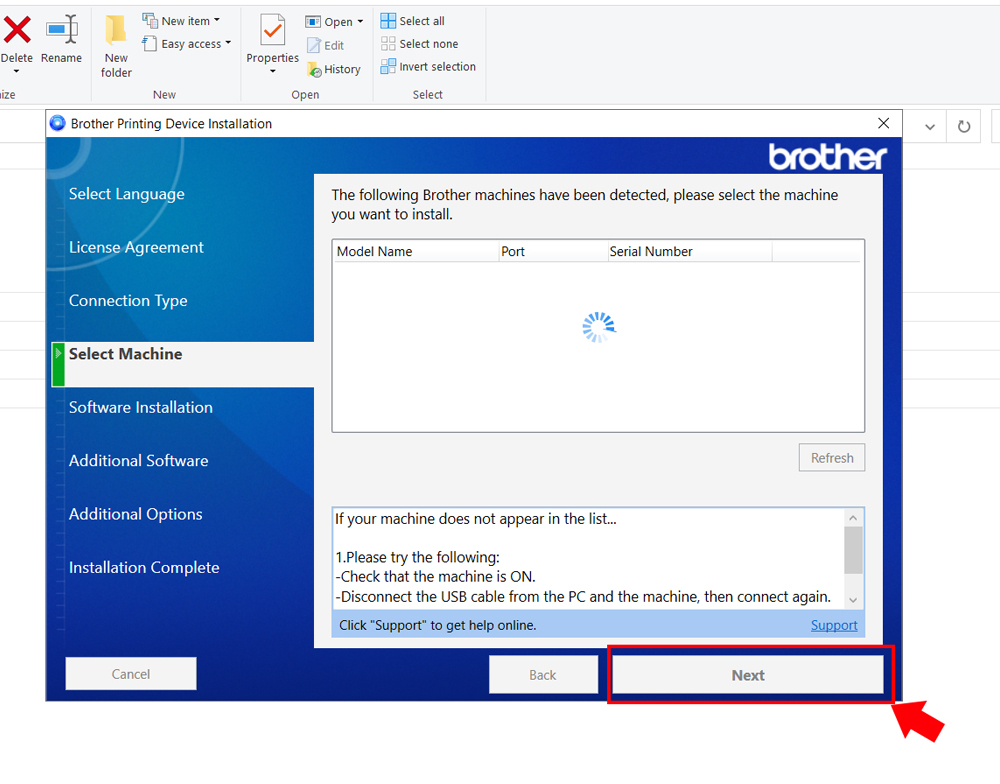Click the File Explorer refresh icon
Screen dimensions: 1000x784
(x=964, y=126)
